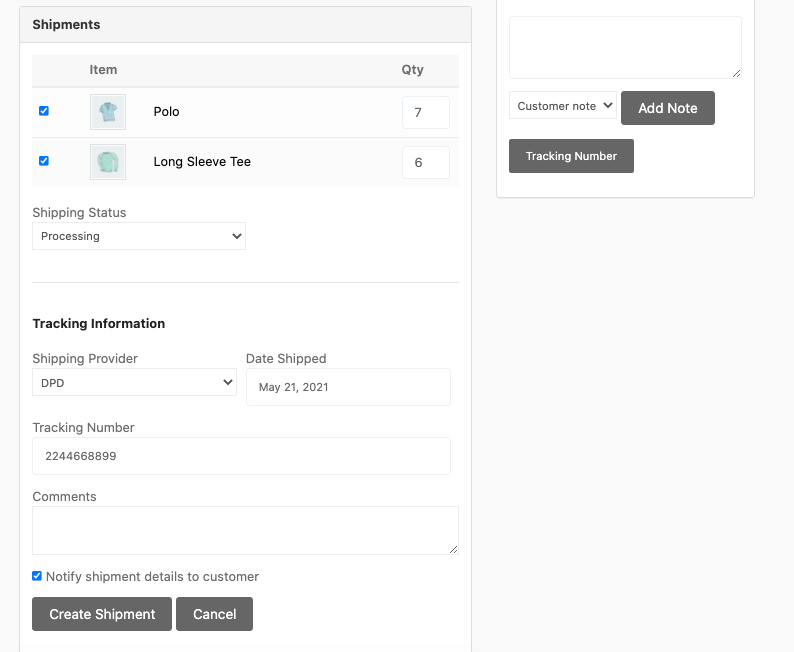Viewport: 794px width, 652px height.
Task: Grab the Comments textarea resize handle
Action: click(454, 550)
